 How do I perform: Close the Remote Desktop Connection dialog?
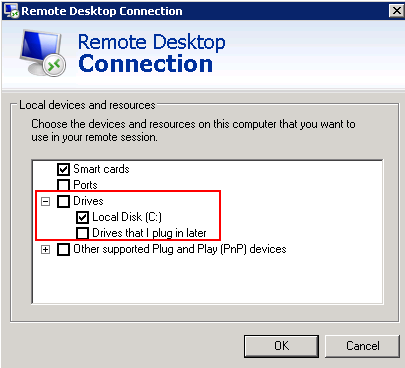tap(396, 11)
